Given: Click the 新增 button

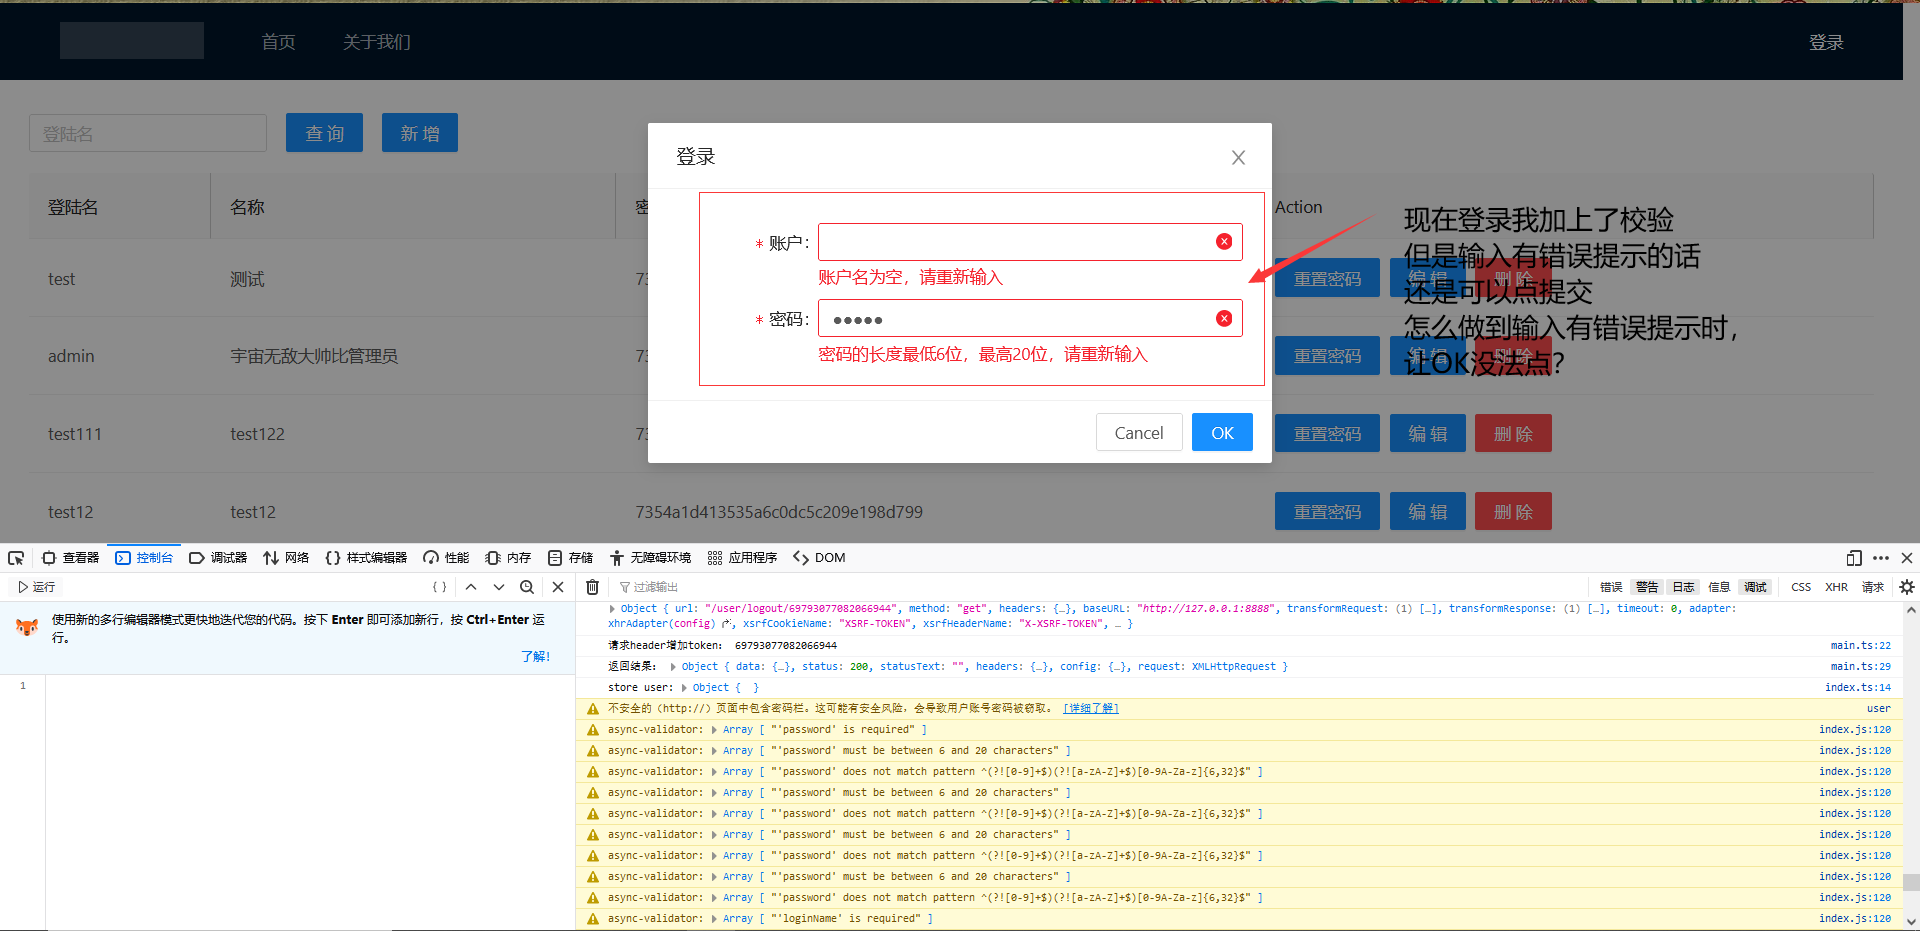Looking at the screenshot, I should pos(420,133).
